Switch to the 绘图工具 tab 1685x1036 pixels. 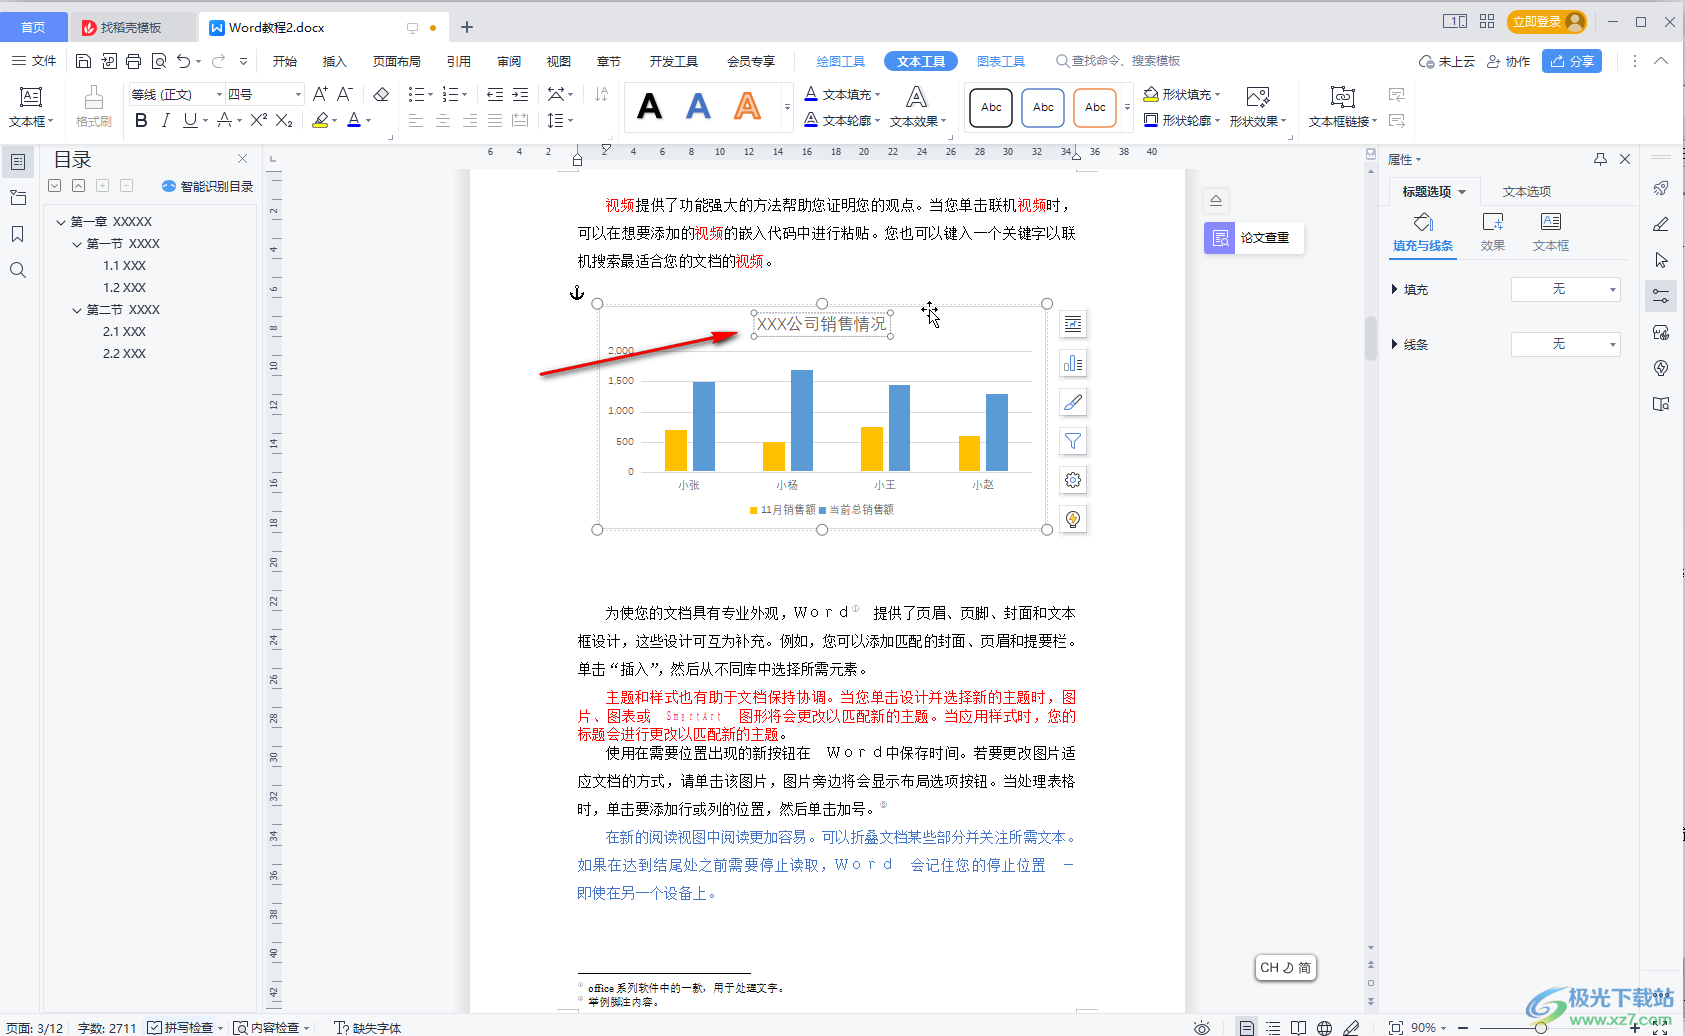(841, 61)
